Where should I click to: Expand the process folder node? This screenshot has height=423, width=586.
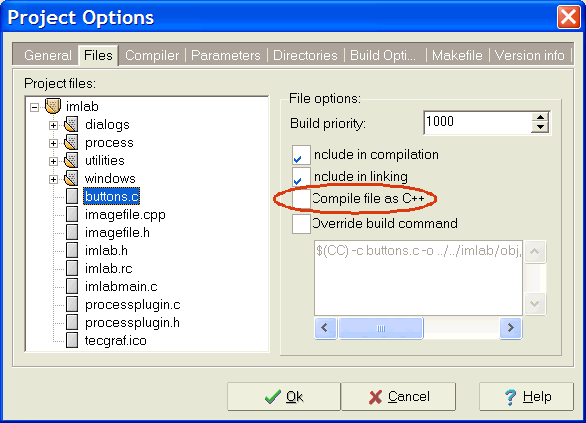[x=53, y=143]
